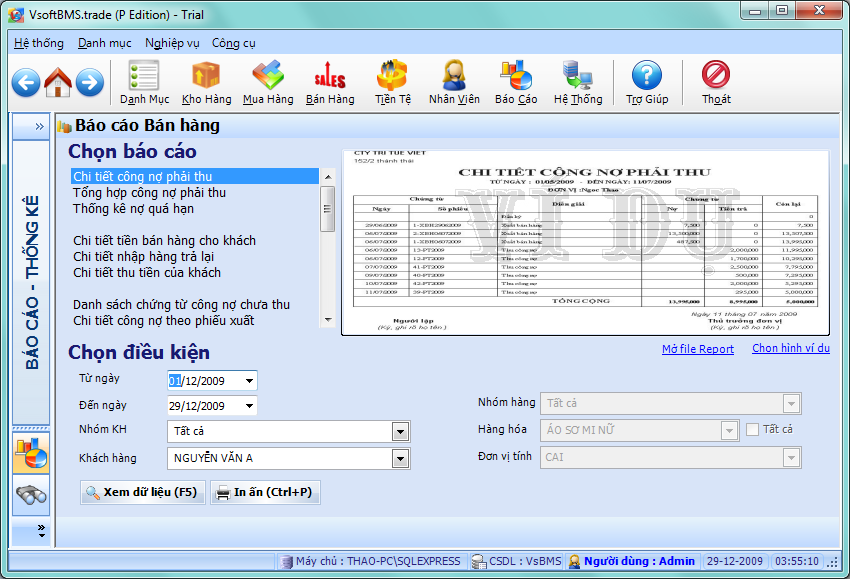
Task: Click the BÁO CÁO - THỐNG KÊ sidebar panel
Action: pyautogui.click(x=31, y=282)
